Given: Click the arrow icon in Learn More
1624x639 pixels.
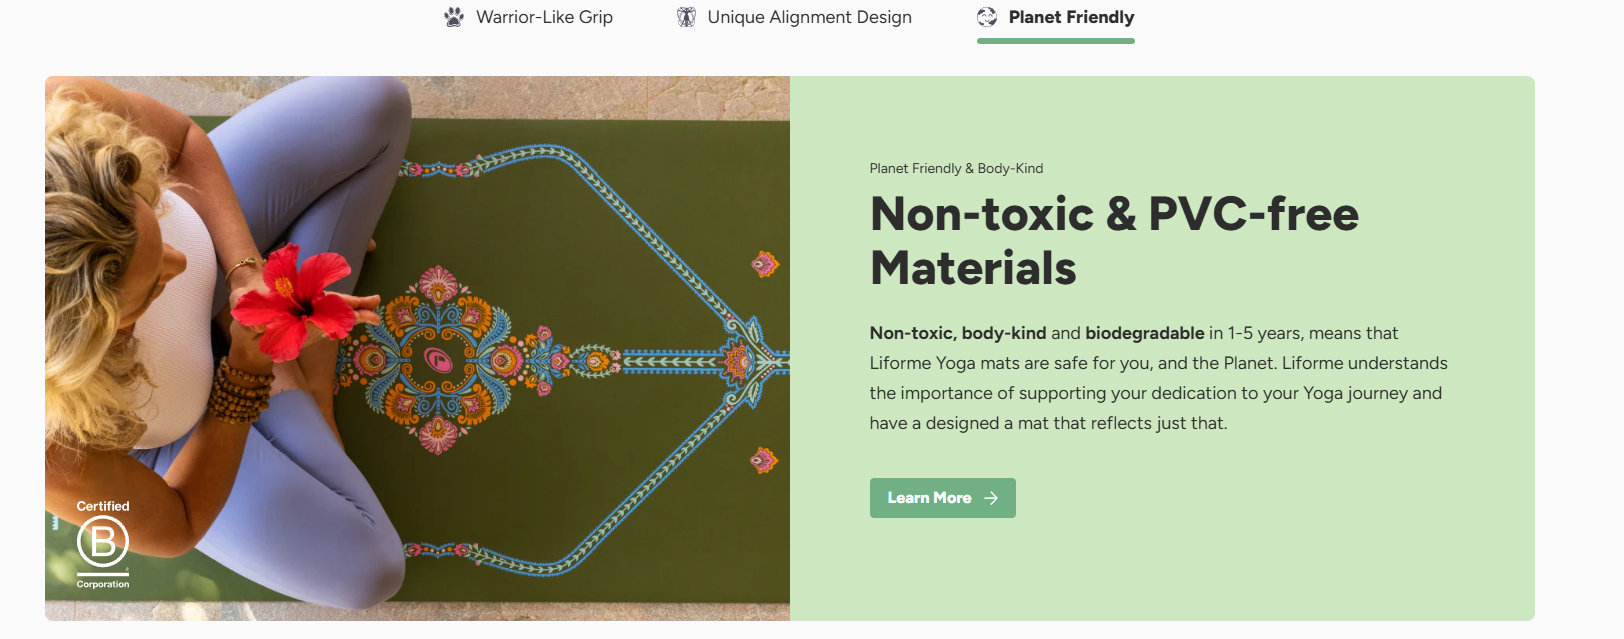Looking at the screenshot, I should tap(991, 498).
